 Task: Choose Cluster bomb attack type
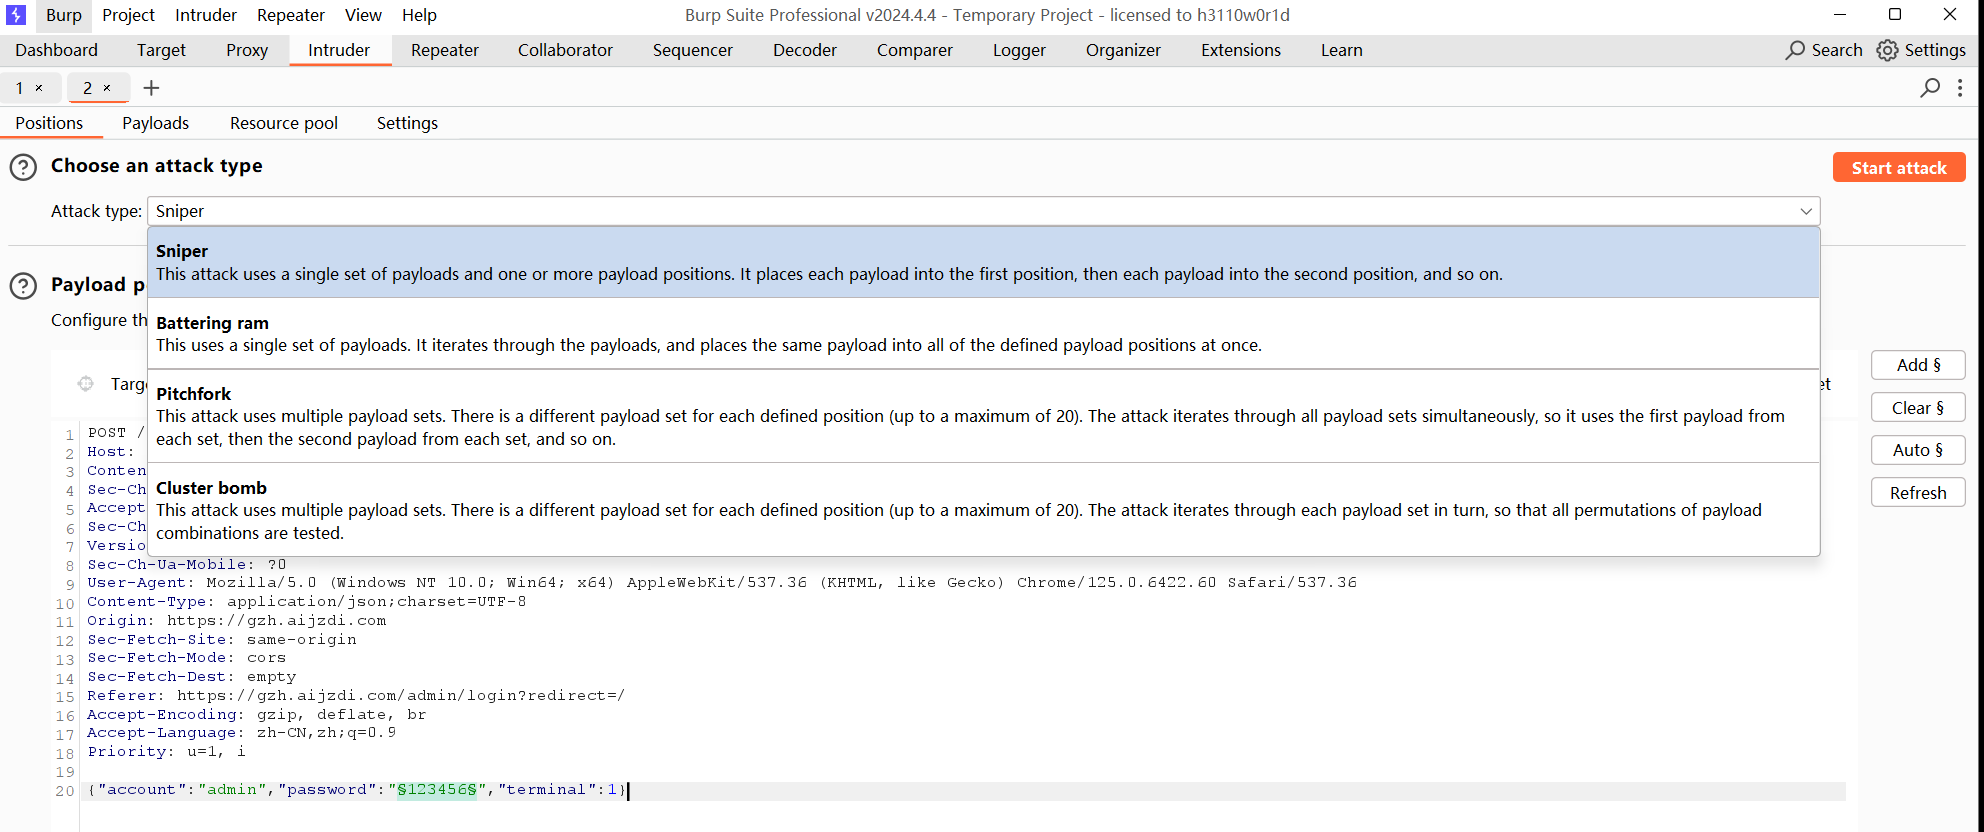coord(983,510)
